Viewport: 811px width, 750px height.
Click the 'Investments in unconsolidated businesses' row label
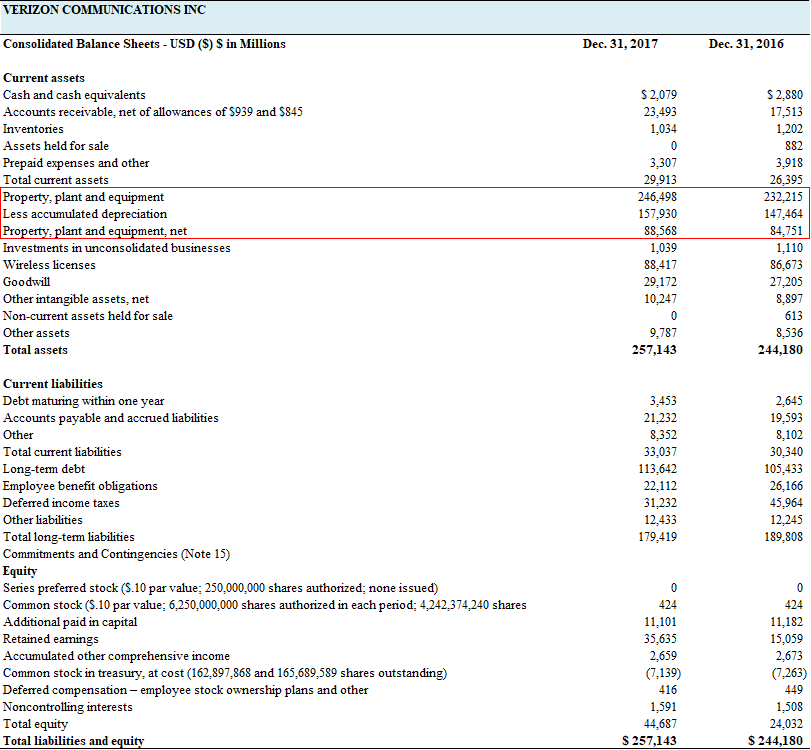(x=117, y=248)
